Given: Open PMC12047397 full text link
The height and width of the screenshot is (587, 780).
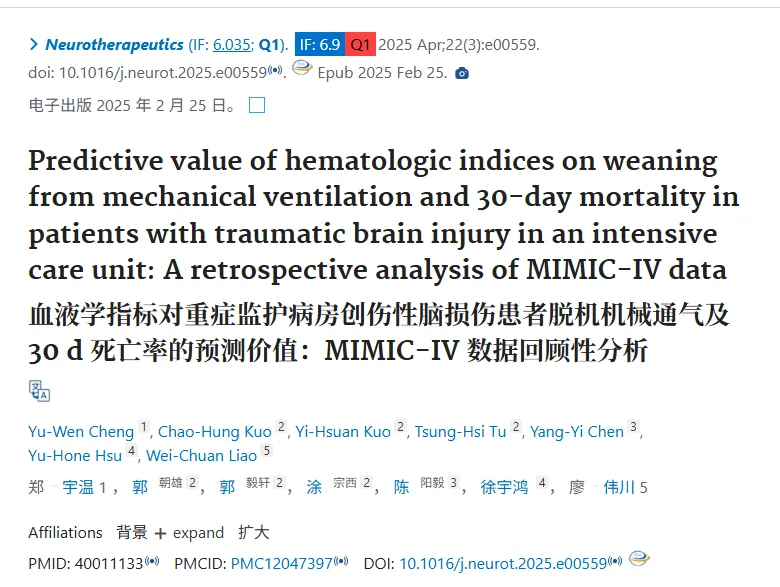Looking at the screenshot, I should click(282, 564).
